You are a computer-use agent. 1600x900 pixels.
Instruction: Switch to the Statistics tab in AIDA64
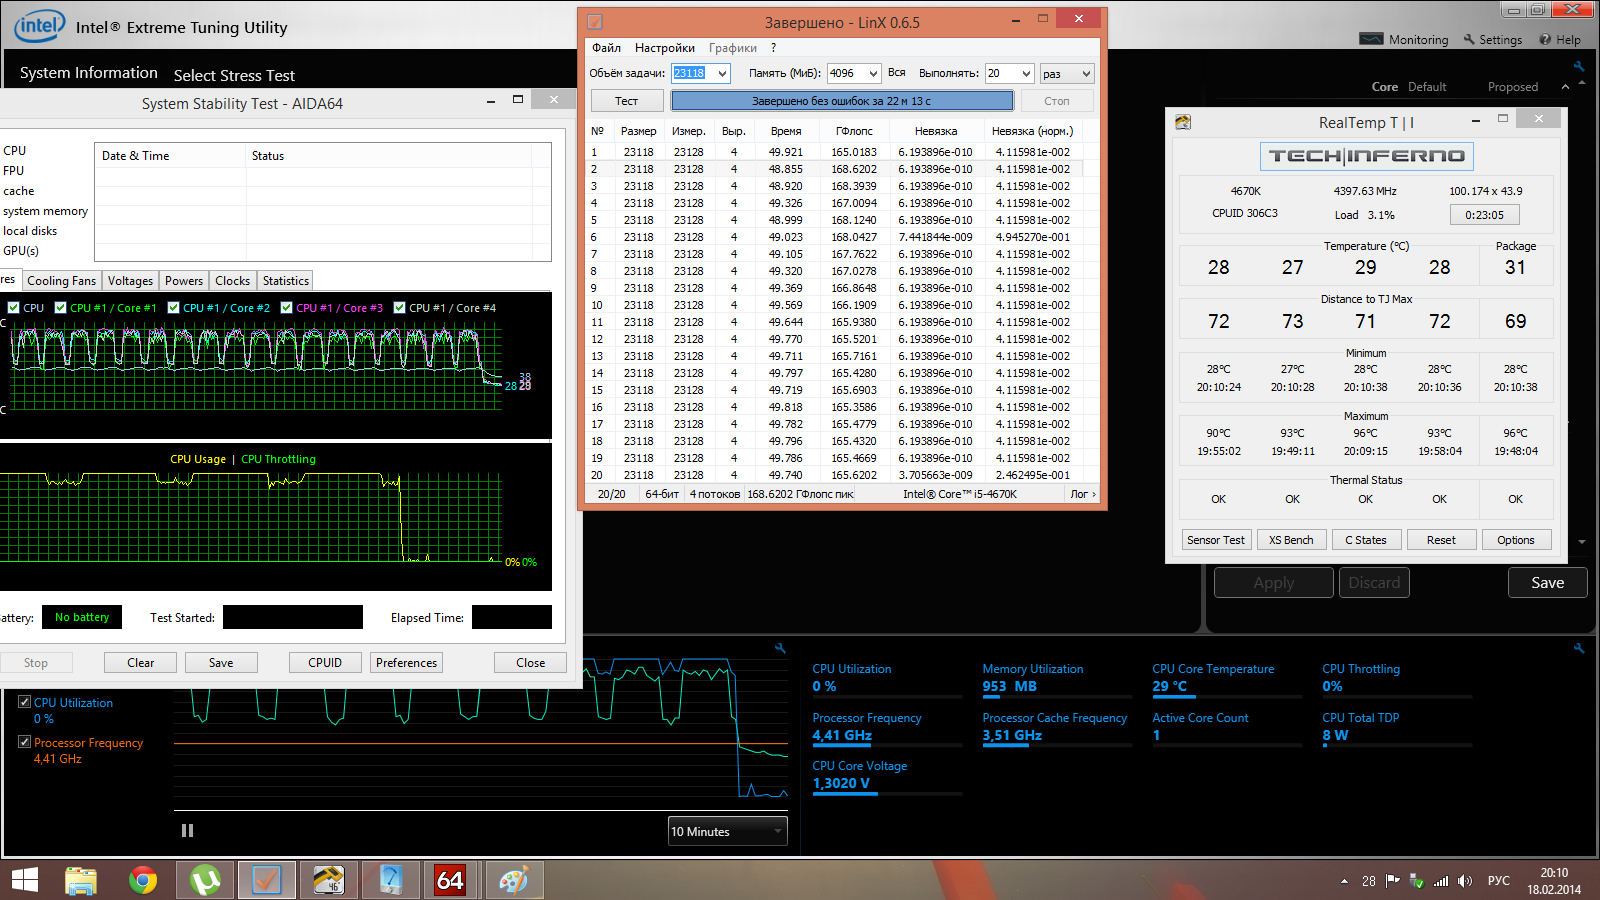[286, 281]
